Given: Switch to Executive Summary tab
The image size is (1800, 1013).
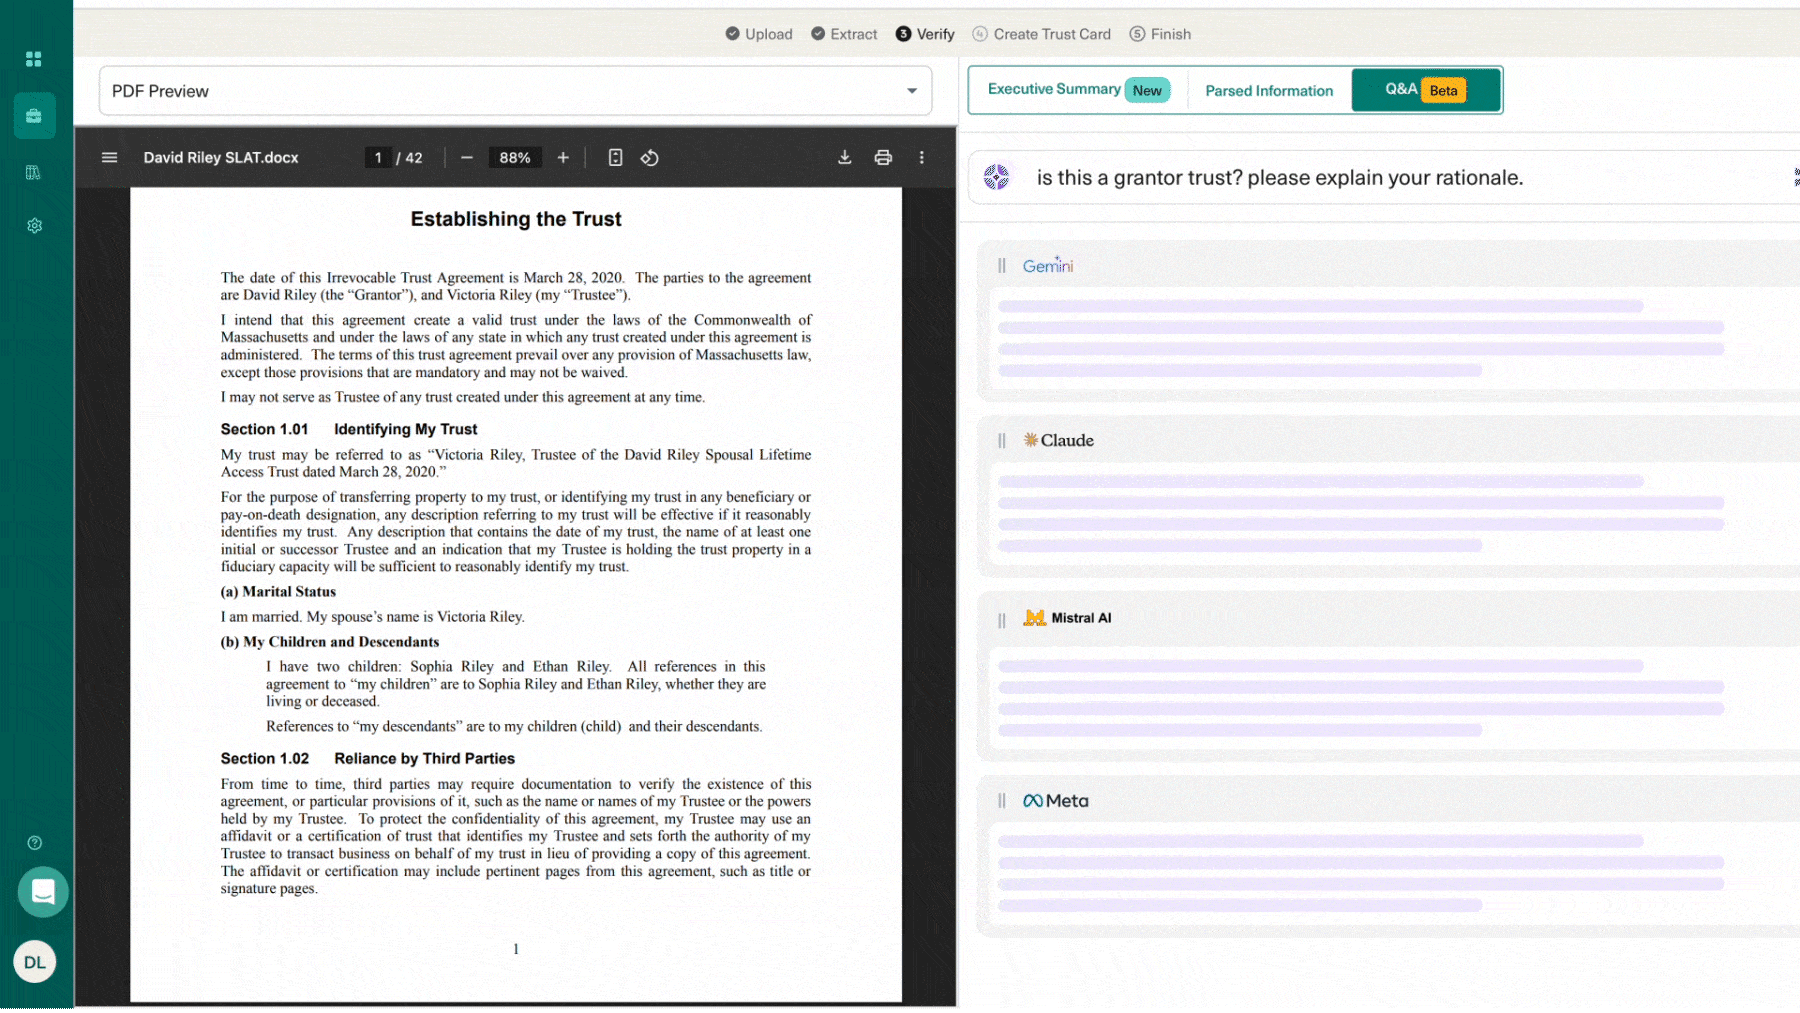Looking at the screenshot, I should coord(1078,90).
